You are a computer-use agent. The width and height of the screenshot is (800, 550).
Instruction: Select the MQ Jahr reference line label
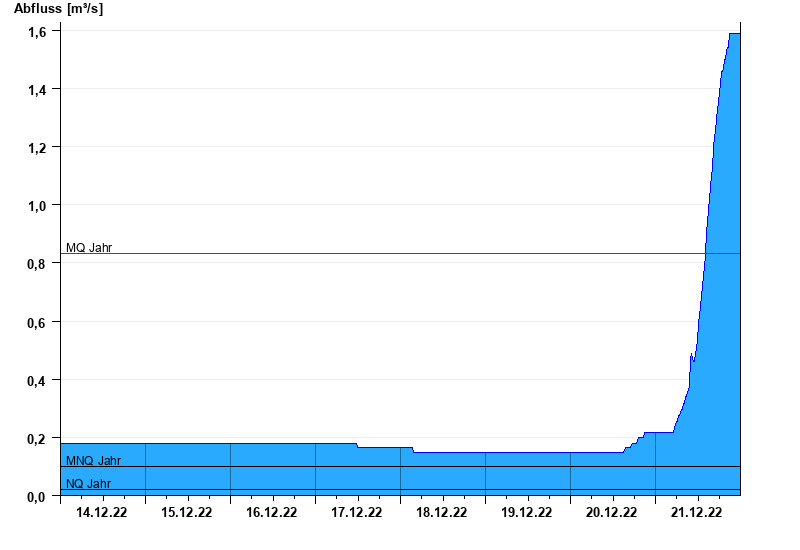[x=89, y=247]
